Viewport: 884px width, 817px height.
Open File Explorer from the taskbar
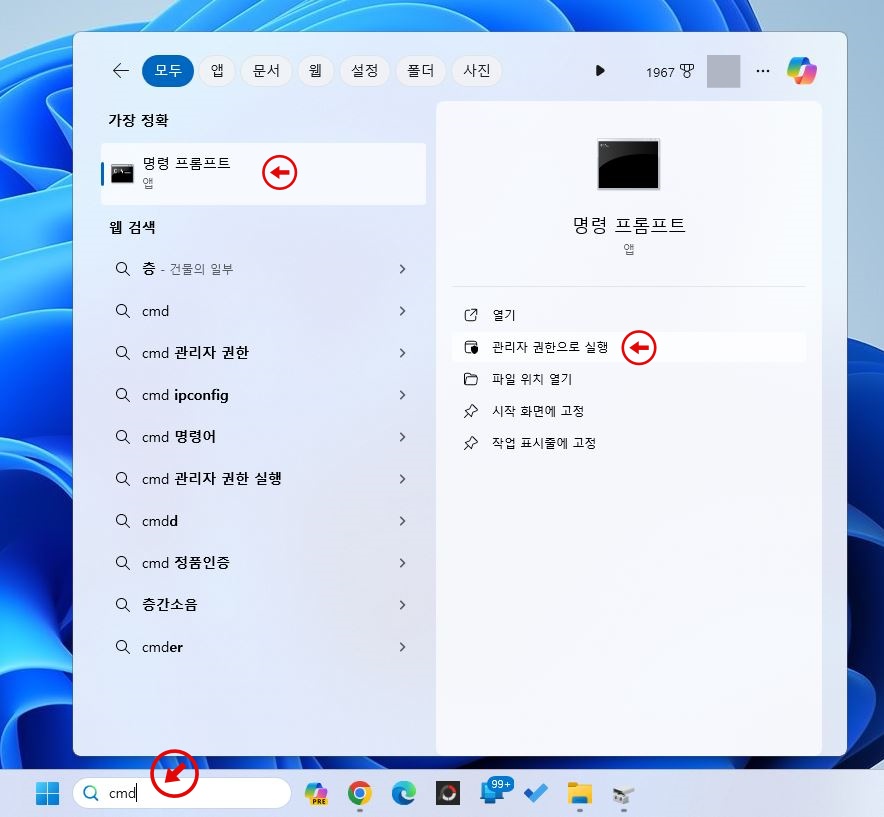(580, 793)
